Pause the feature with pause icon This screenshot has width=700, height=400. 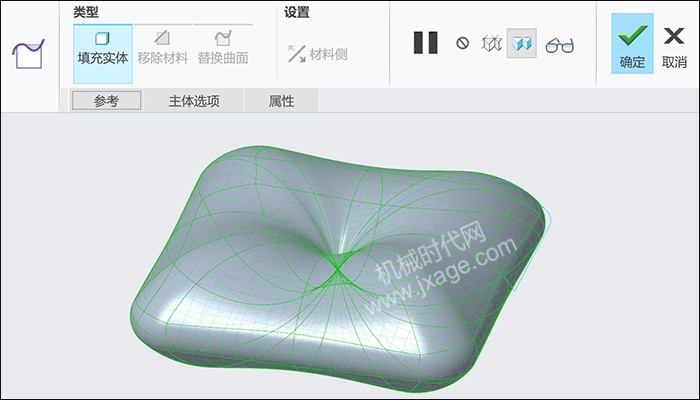[x=425, y=43]
